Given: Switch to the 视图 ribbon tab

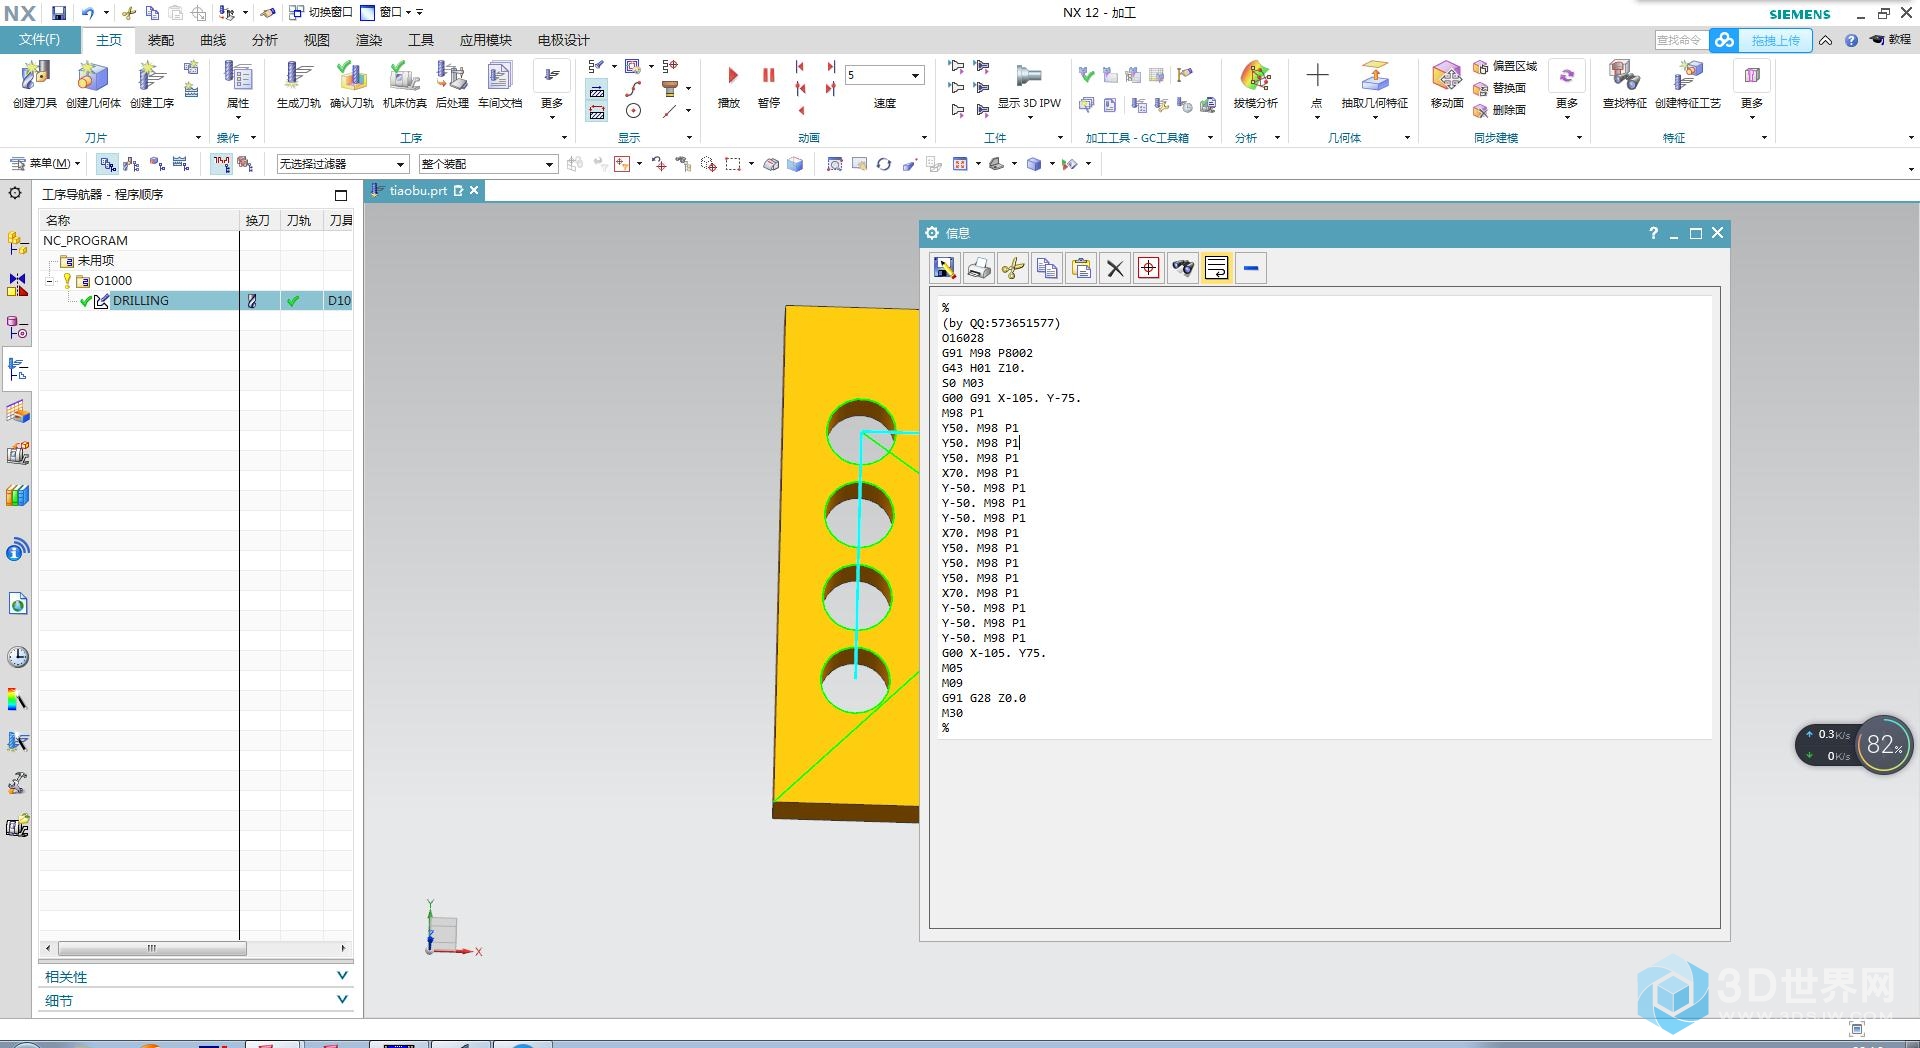Looking at the screenshot, I should click(317, 40).
